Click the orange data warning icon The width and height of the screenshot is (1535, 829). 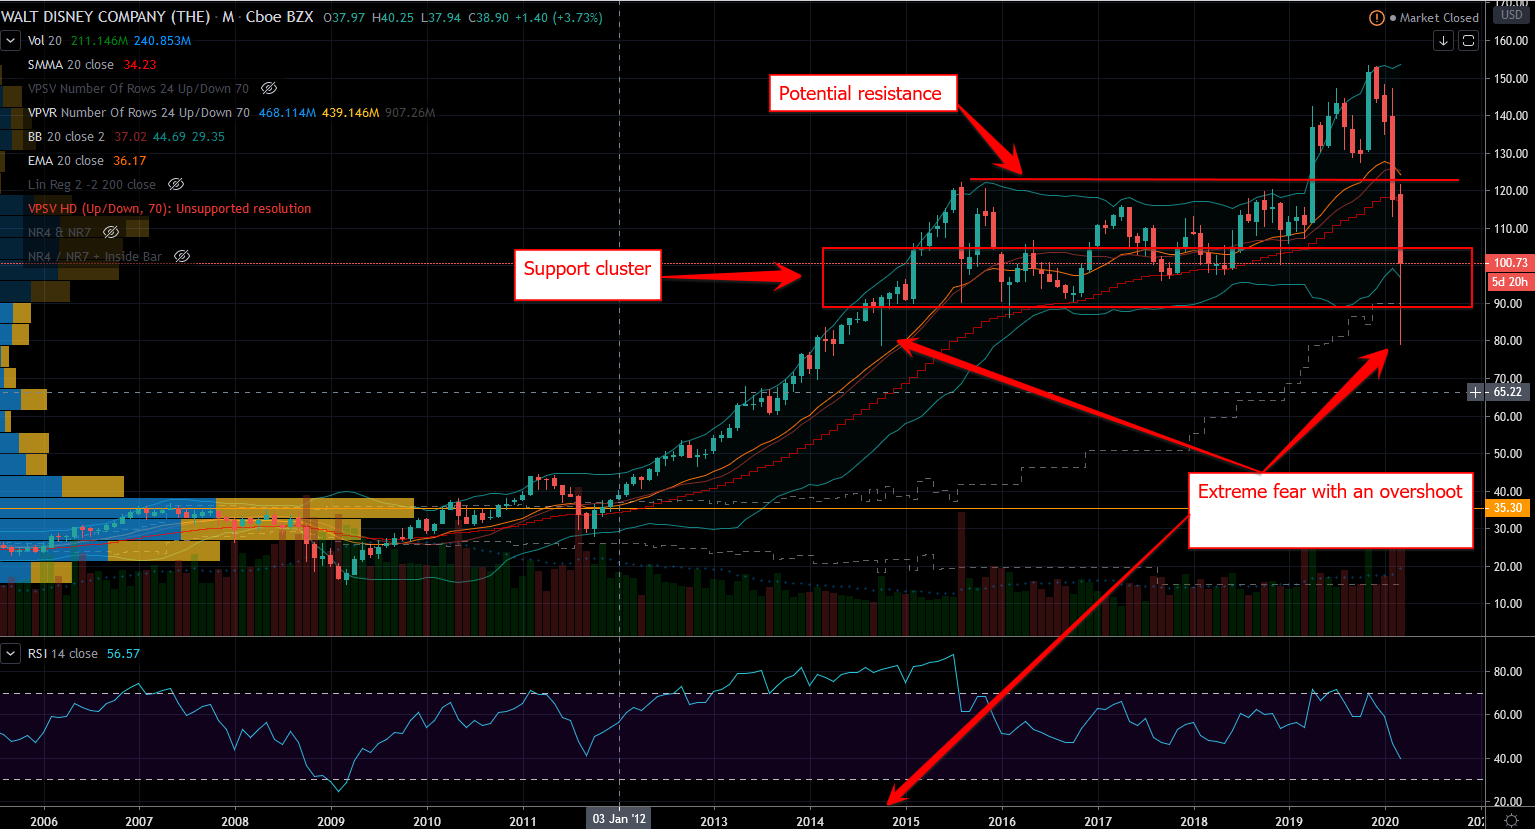[1377, 18]
